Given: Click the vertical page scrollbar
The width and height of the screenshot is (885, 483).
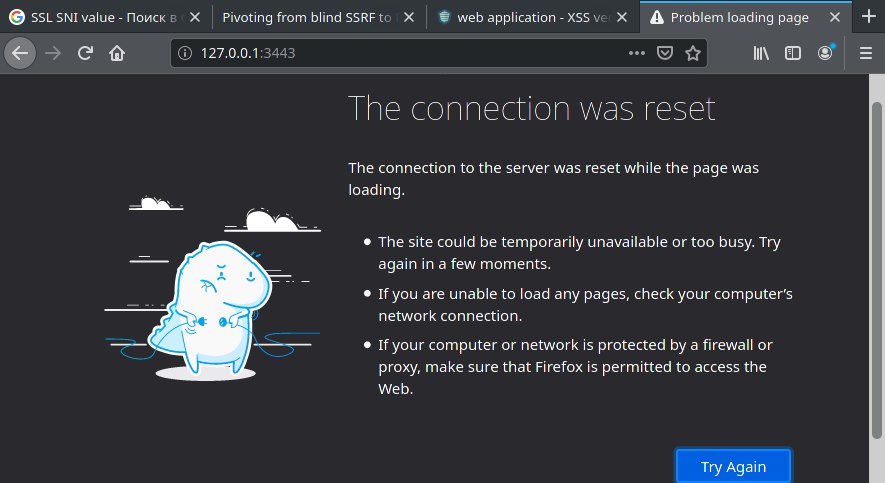Looking at the screenshot, I should tap(877, 270).
